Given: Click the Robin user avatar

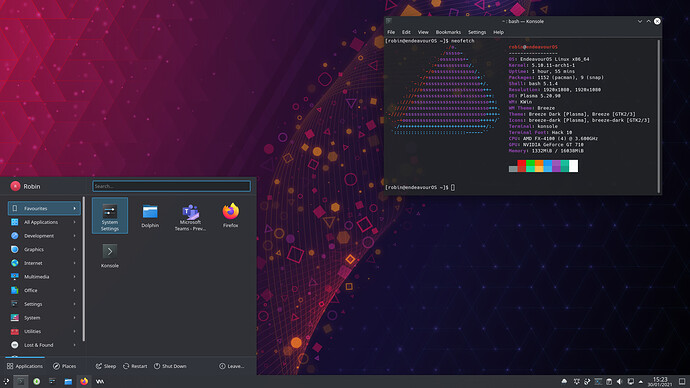Looking at the screenshot, I should [15, 186].
